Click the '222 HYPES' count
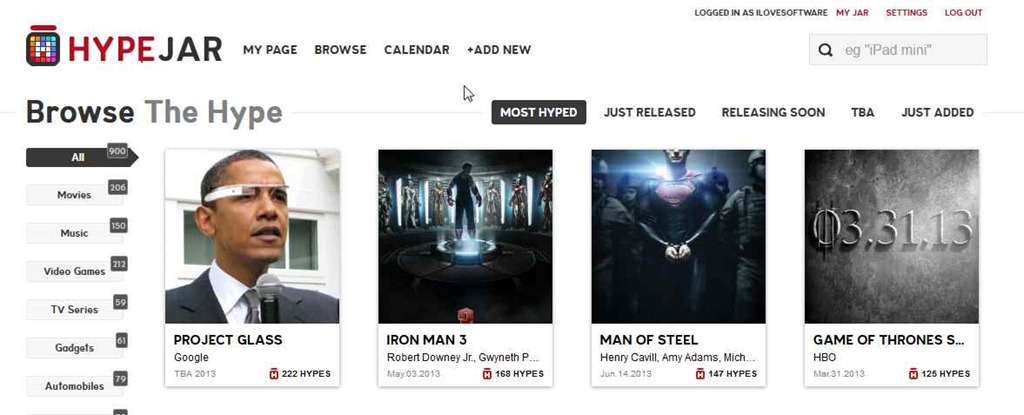This screenshot has height=415, width=1024. 306,374
